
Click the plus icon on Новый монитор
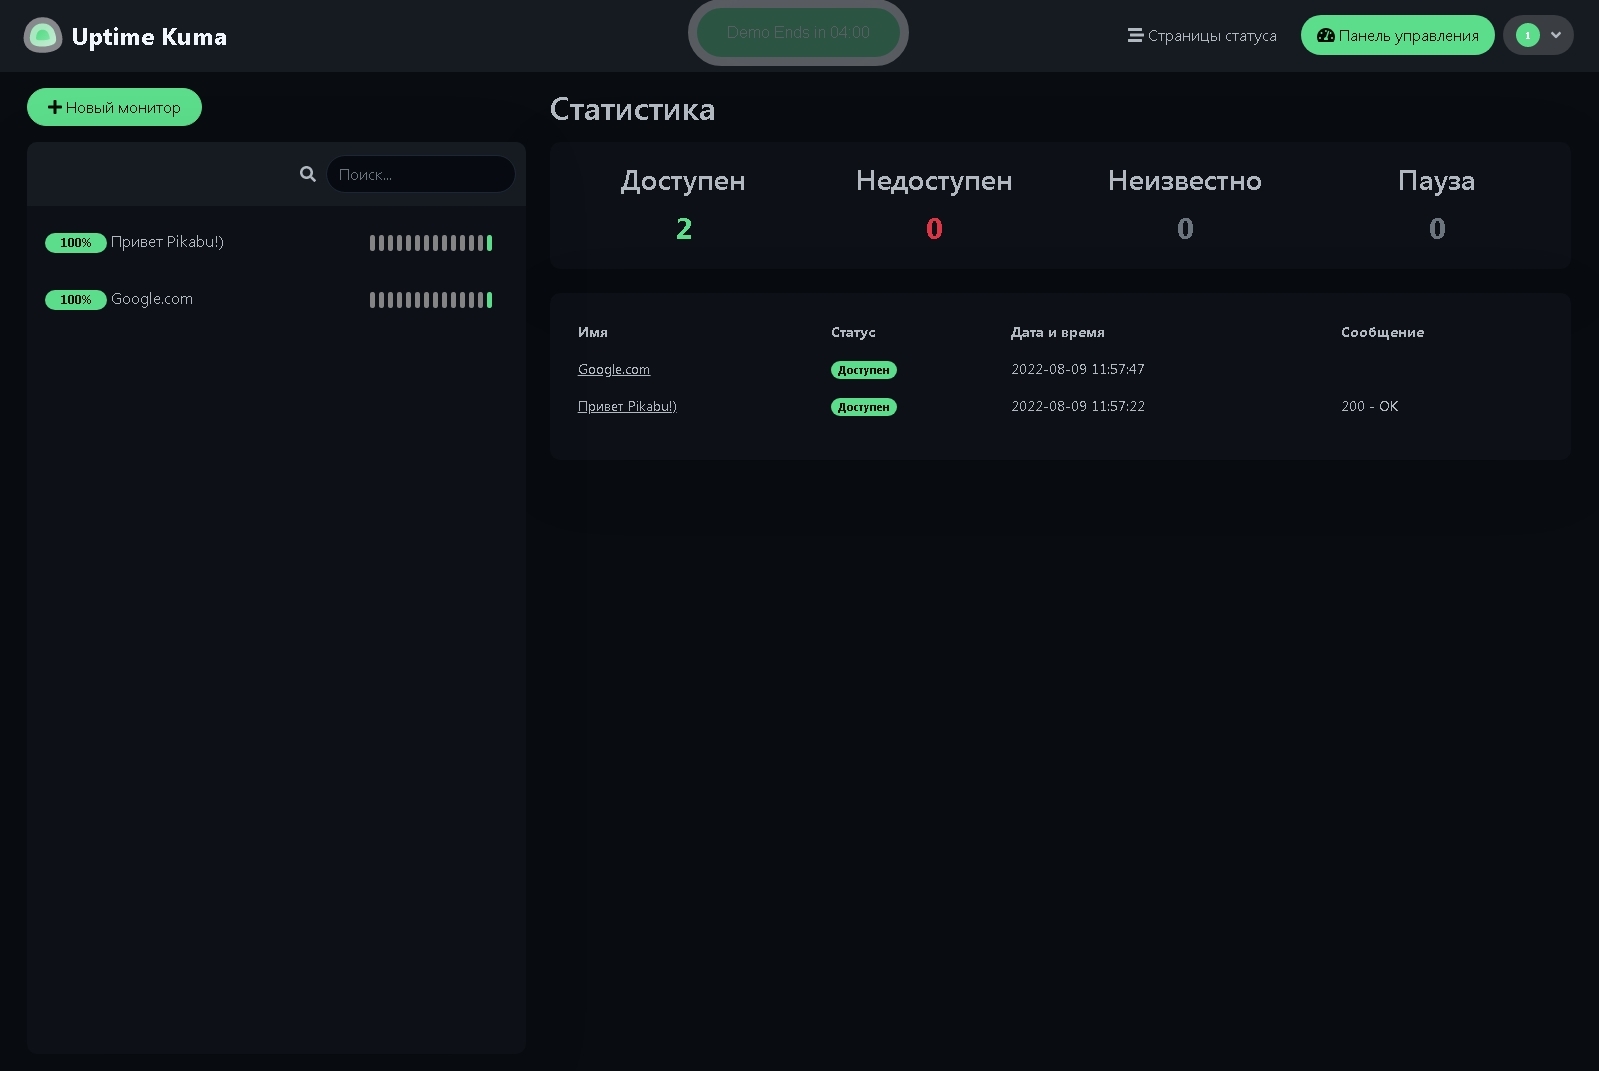tap(55, 107)
